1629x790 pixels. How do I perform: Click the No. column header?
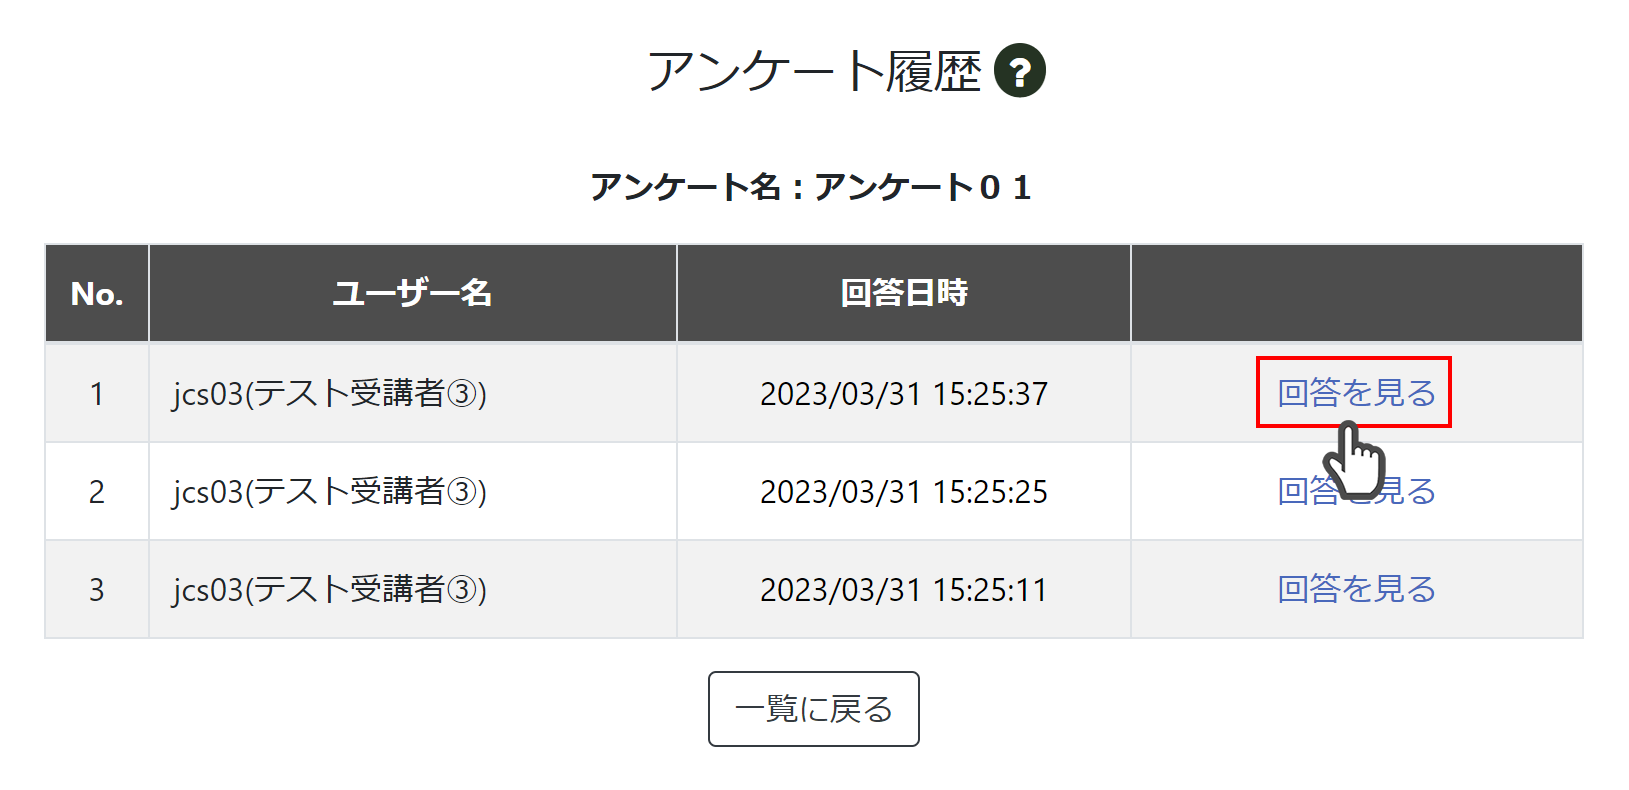pos(97,293)
